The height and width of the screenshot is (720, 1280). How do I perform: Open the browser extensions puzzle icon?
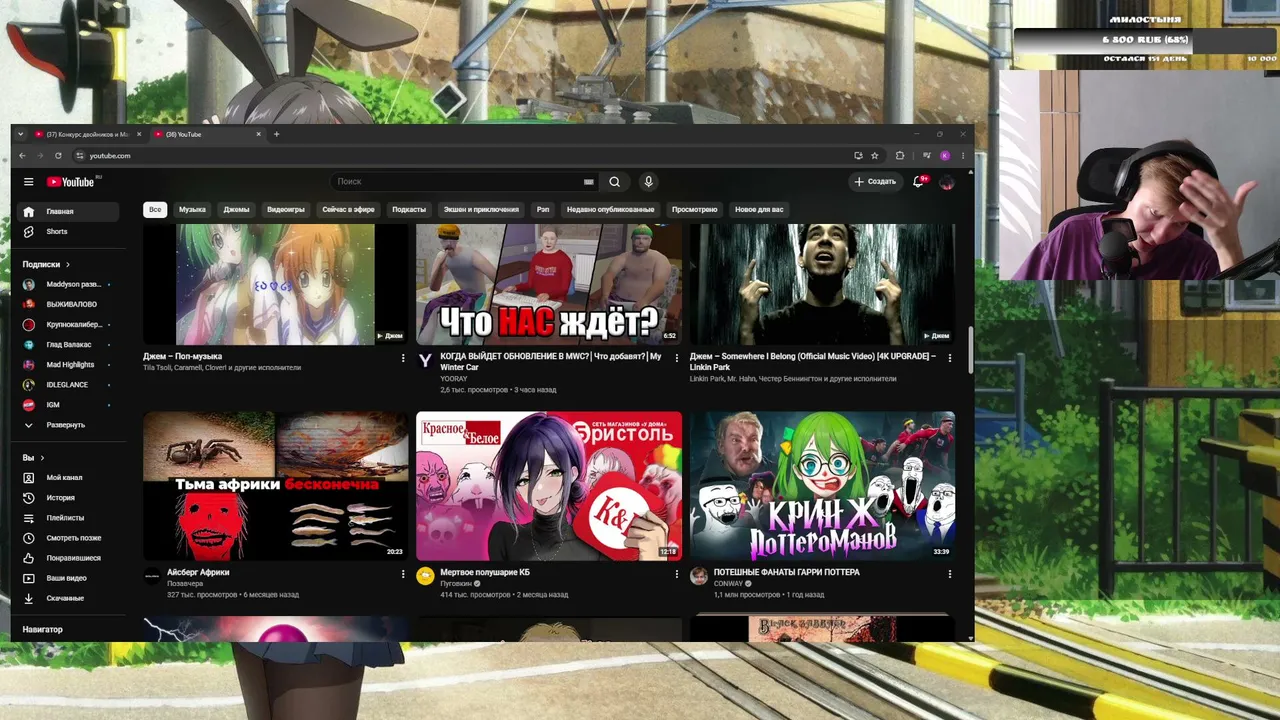[x=900, y=156]
